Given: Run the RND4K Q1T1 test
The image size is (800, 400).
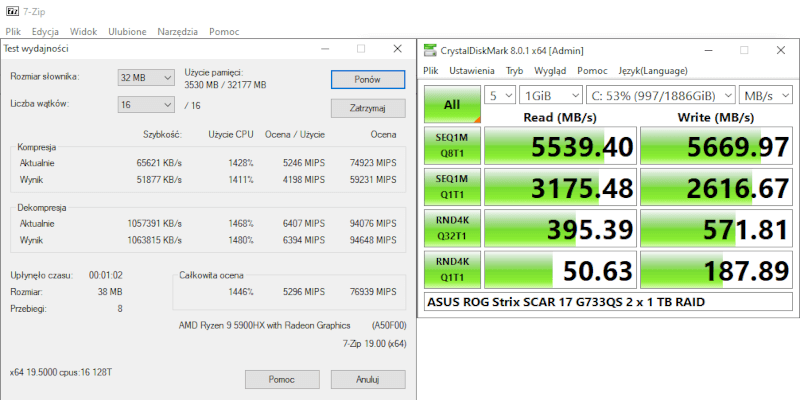Looking at the screenshot, I should [452, 270].
